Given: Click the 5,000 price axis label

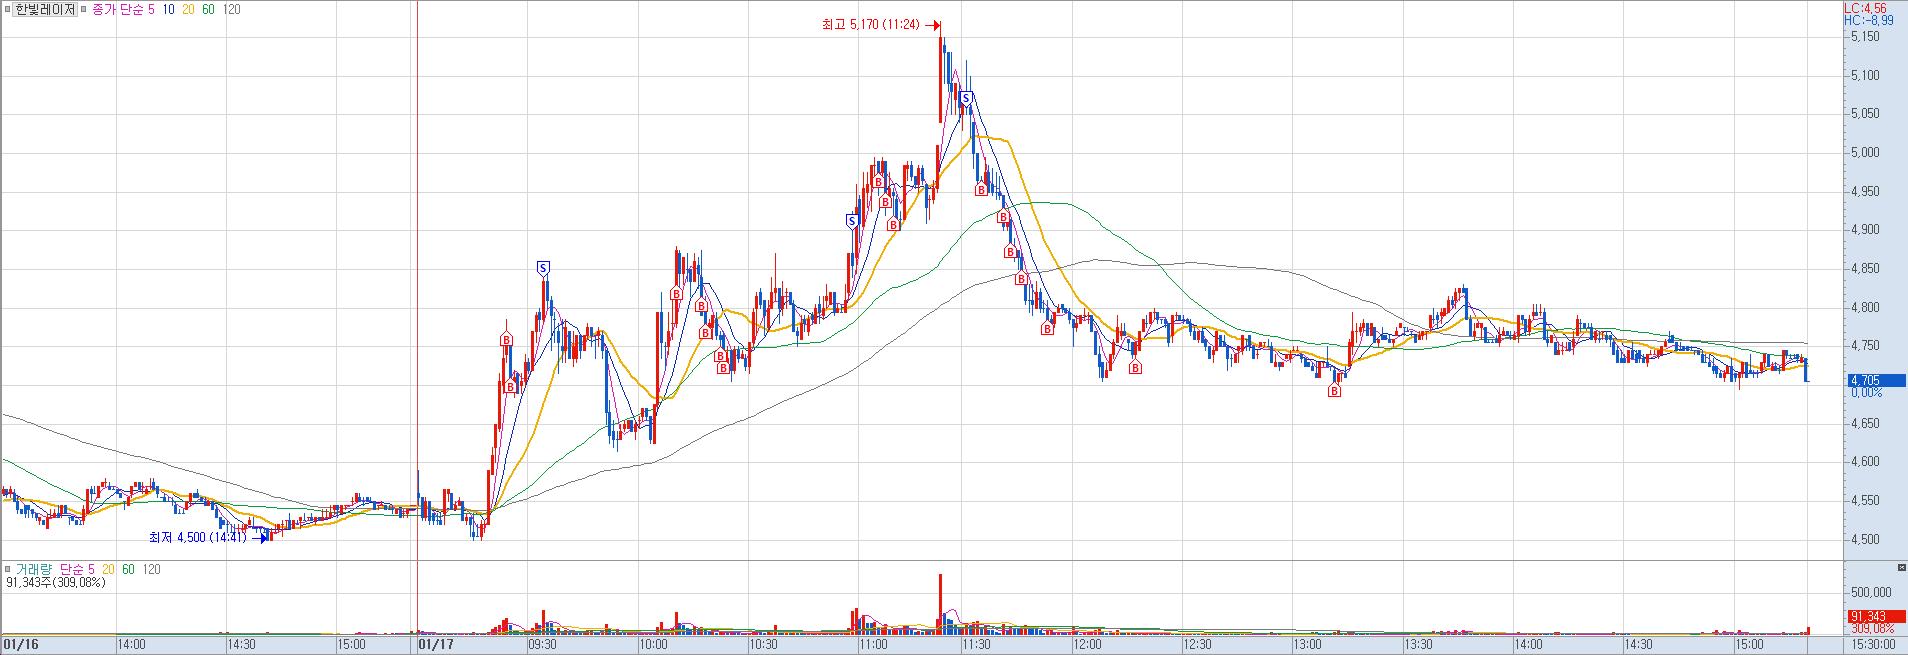Looking at the screenshot, I should (1866, 153).
